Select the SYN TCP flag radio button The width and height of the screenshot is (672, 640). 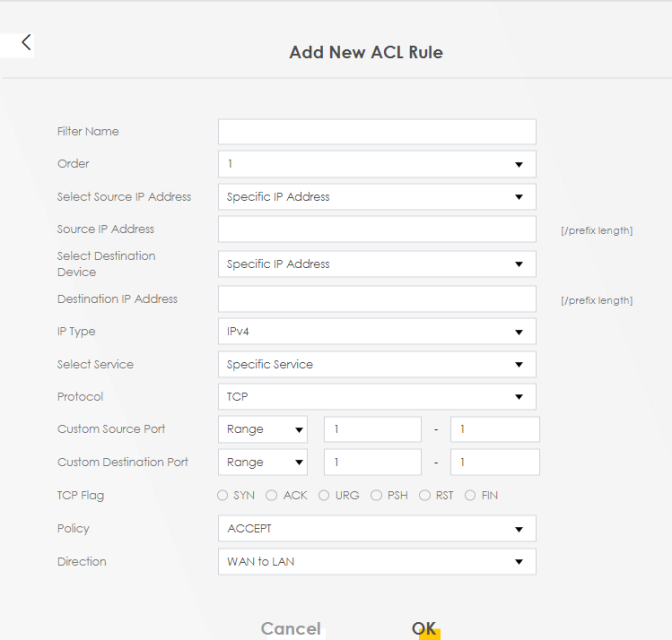(222, 495)
